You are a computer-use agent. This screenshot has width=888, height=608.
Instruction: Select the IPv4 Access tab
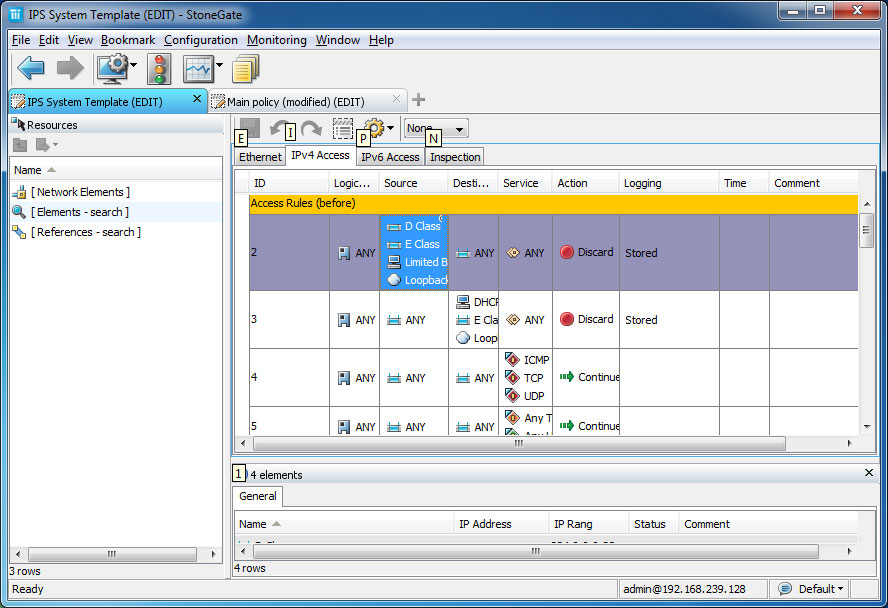[320, 155]
